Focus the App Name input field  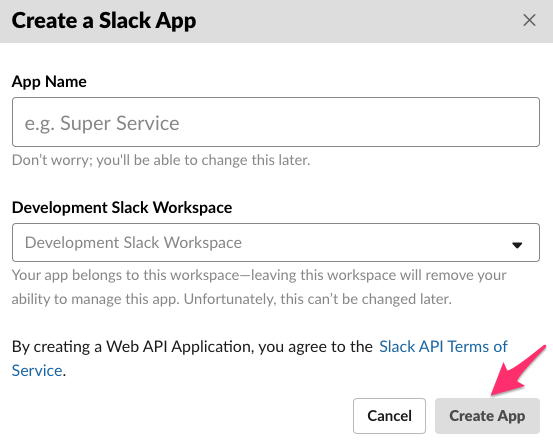click(276, 122)
